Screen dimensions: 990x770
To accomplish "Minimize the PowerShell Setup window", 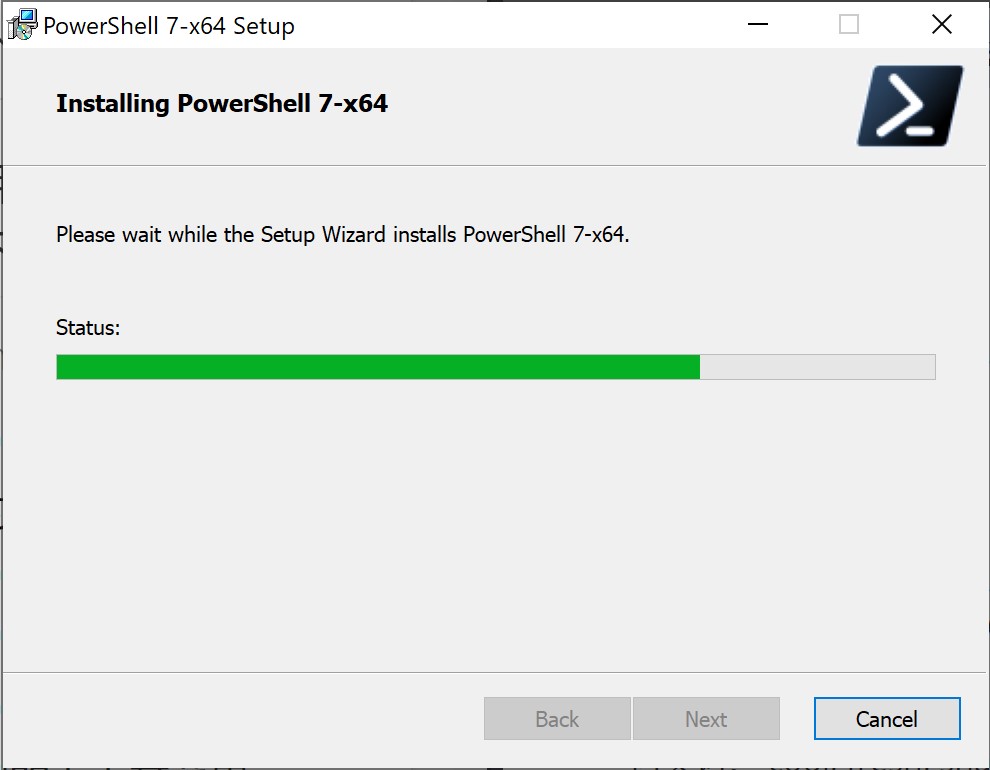I will [758, 25].
